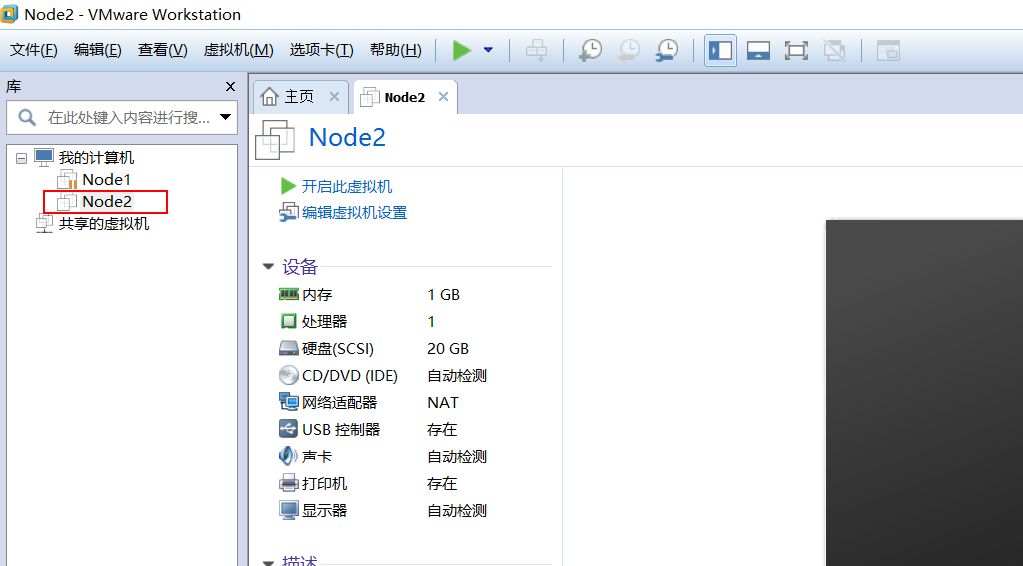Take a snapshot of this virtual machine
This screenshot has width=1023, height=566.
coord(591,50)
